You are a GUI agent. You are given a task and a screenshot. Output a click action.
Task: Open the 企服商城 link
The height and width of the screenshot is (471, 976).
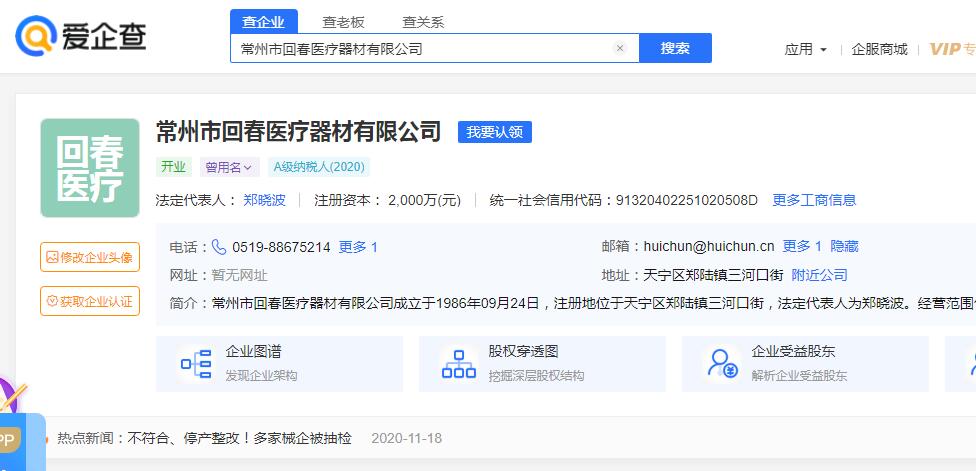tap(879, 49)
